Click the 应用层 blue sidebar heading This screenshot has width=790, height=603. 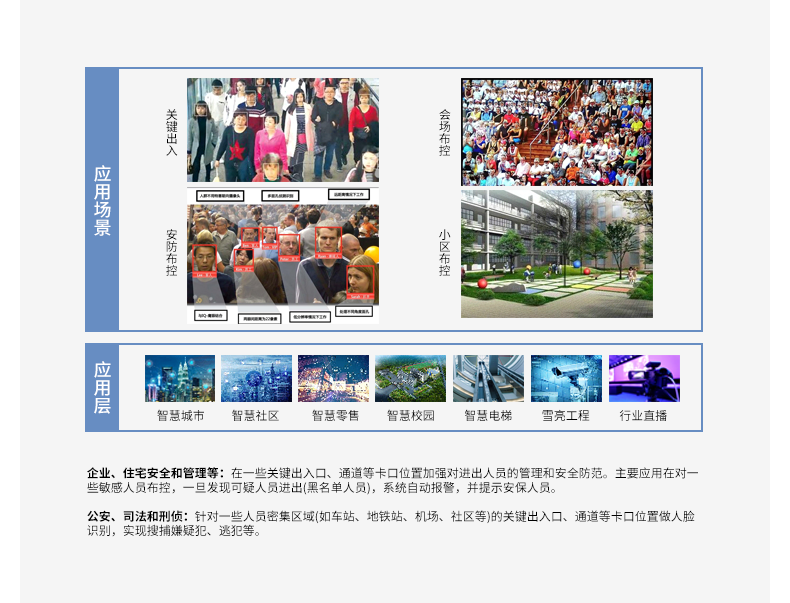click(x=102, y=387)
